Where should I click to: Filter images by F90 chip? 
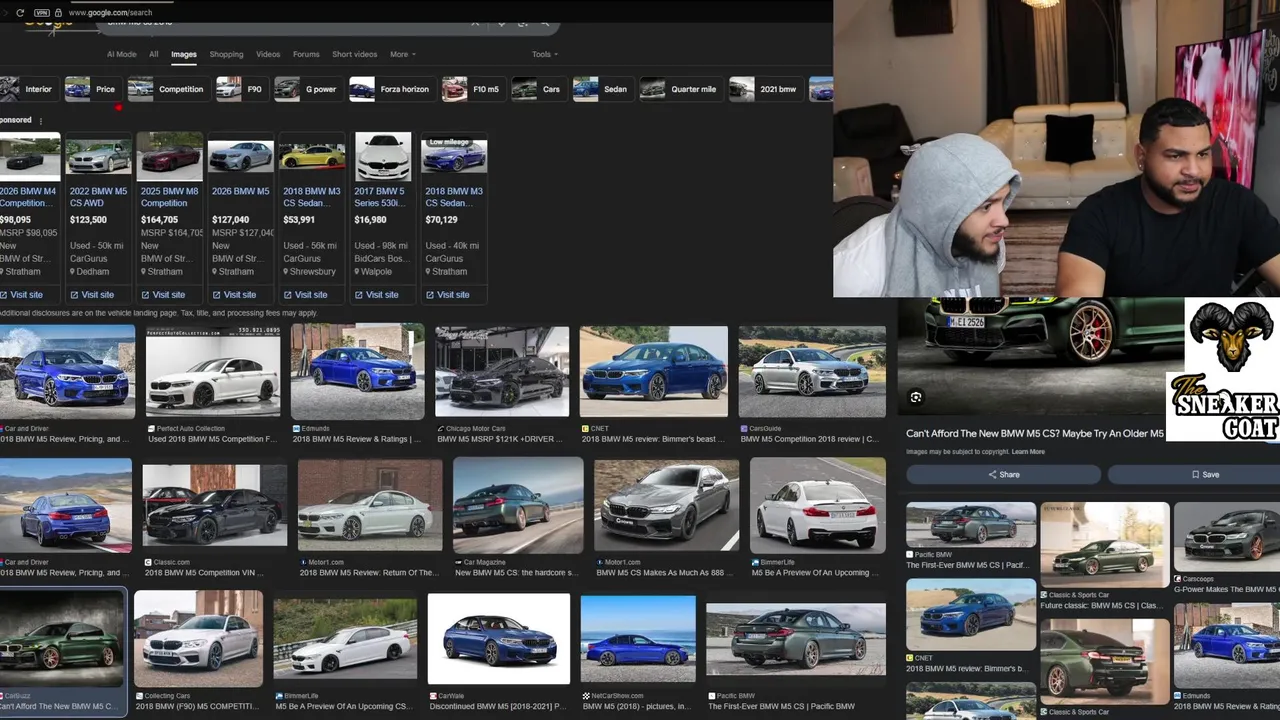pos(241,89)
